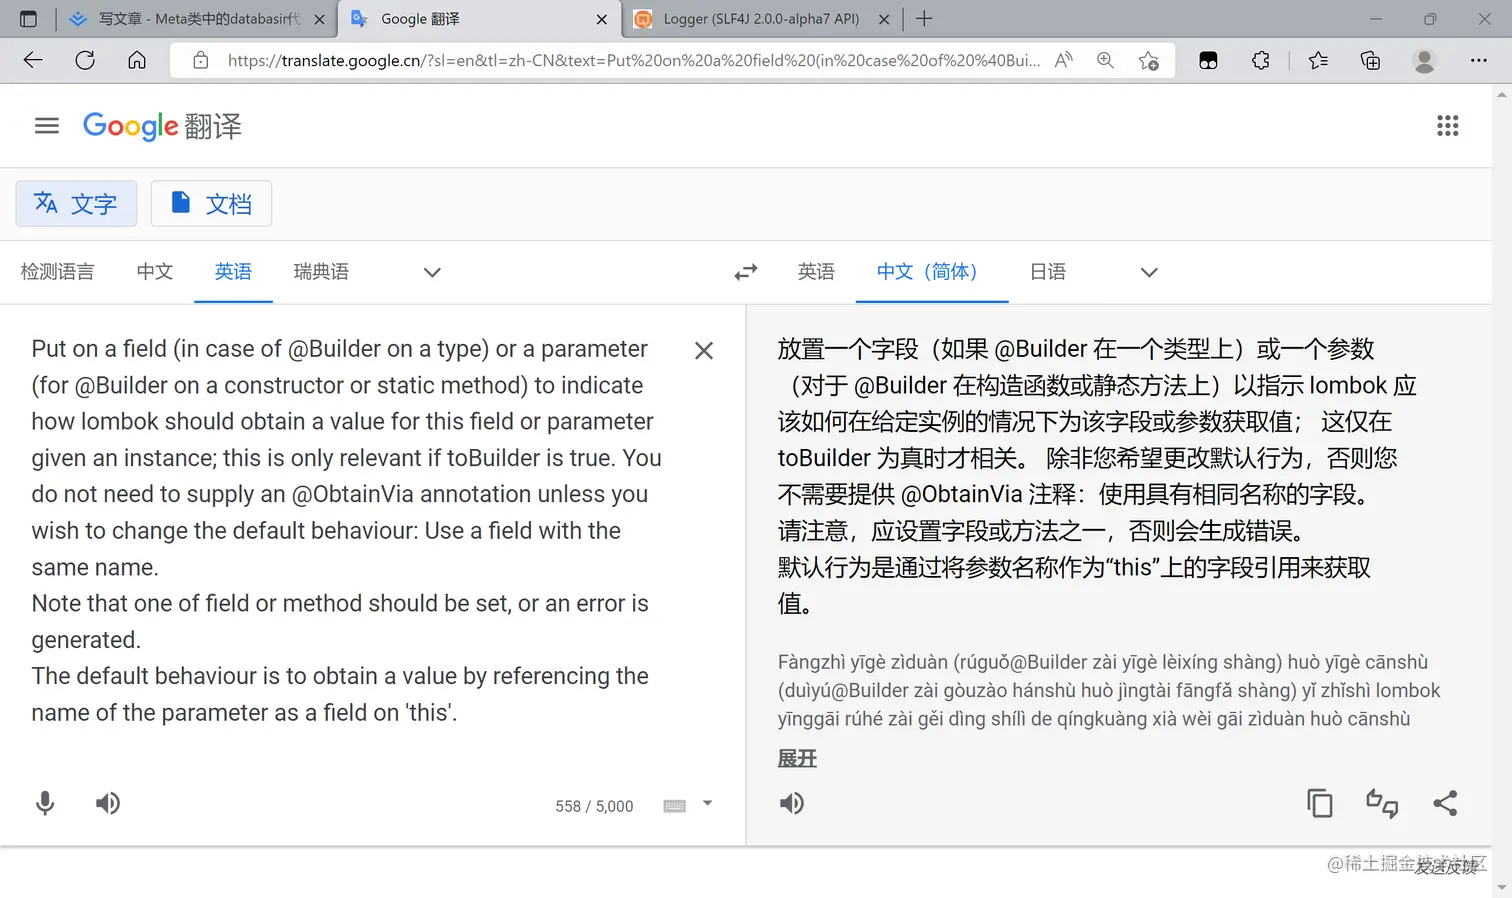Open the zoom magnifier in address bar

1105,61
